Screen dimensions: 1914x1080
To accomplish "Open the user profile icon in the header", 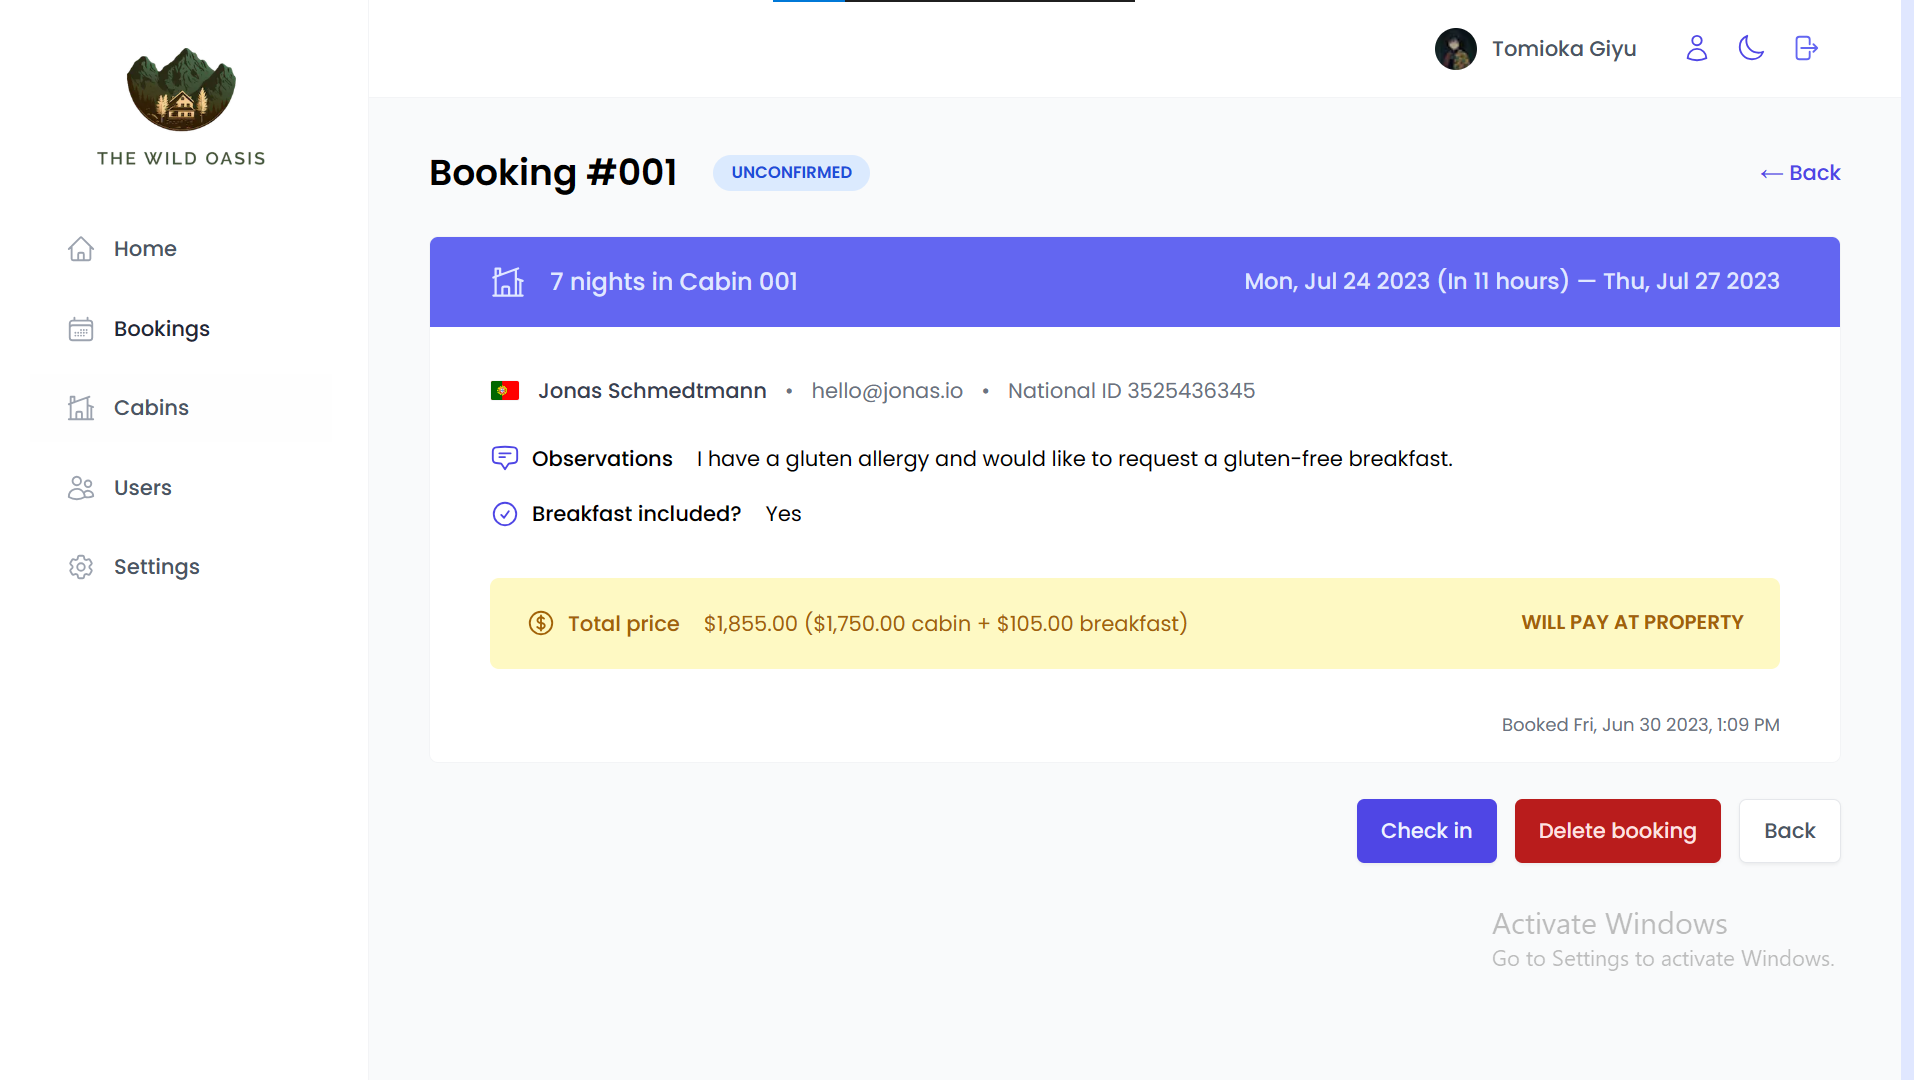I will [x=1696, y=48].
